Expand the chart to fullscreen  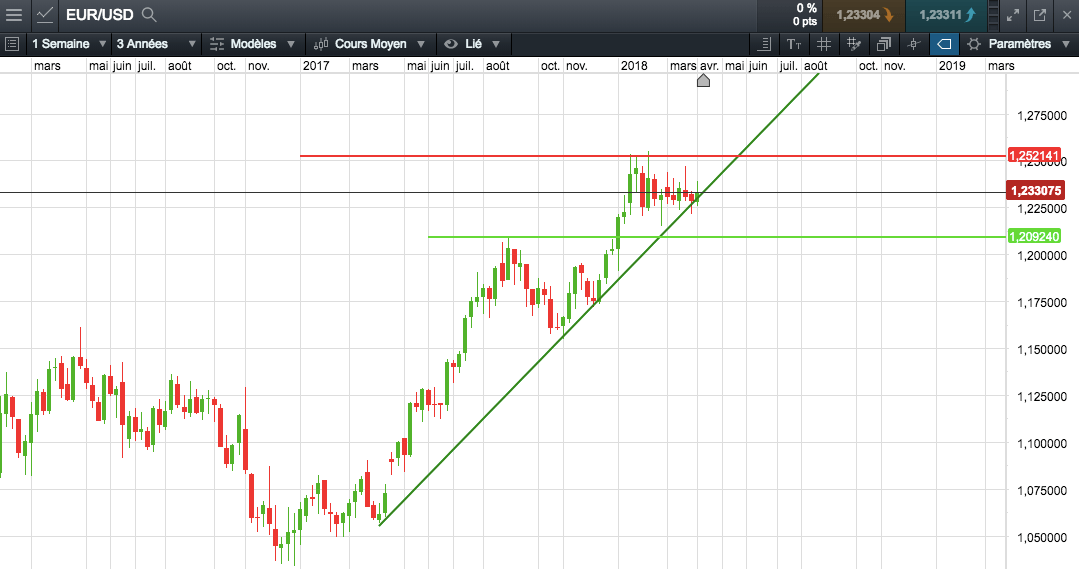point(1013,14)
